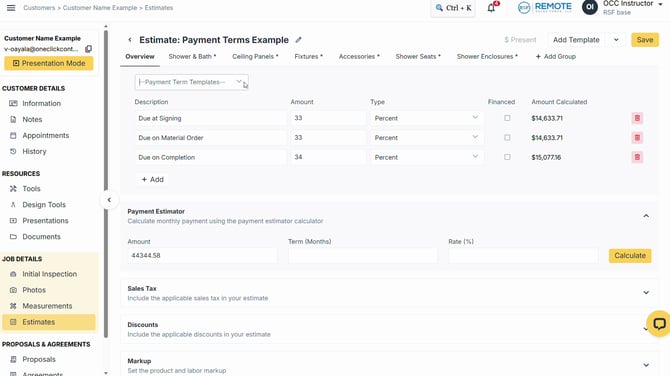Open Type dropdown for Due at Signing

click(426, 118)
